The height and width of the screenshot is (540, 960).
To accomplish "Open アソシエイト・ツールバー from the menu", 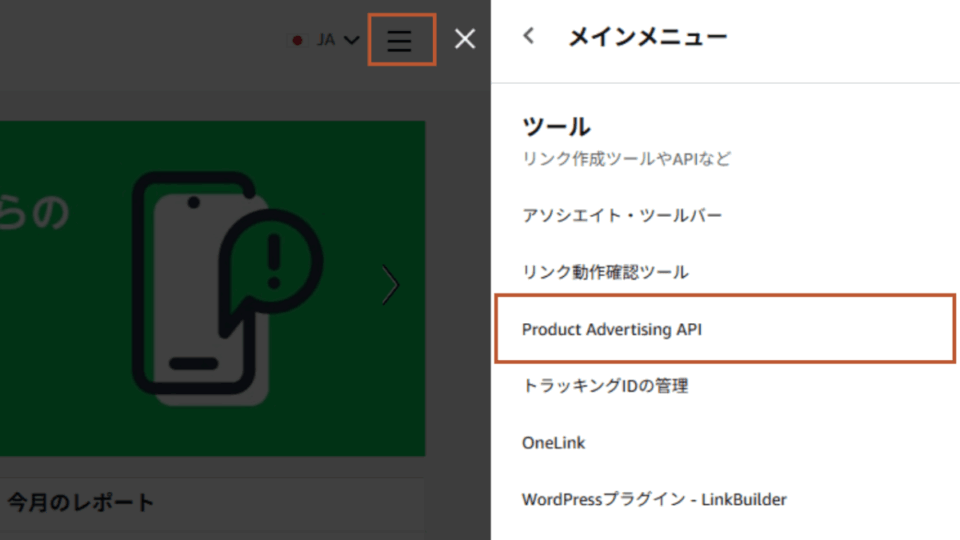I will coord(621,215).
